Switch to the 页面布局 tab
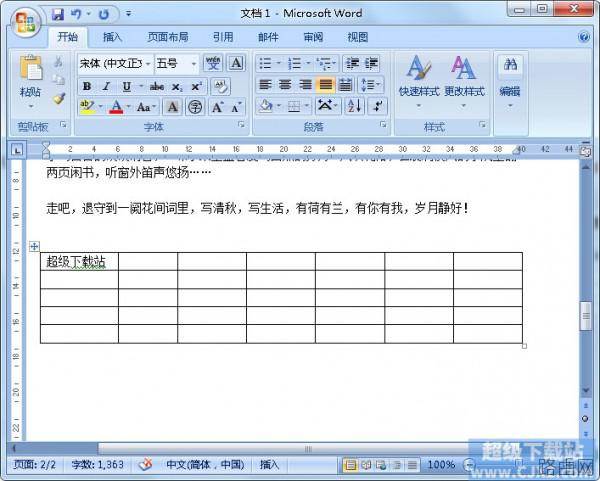Viewport: 600px width, 481px height. [168, 37]
